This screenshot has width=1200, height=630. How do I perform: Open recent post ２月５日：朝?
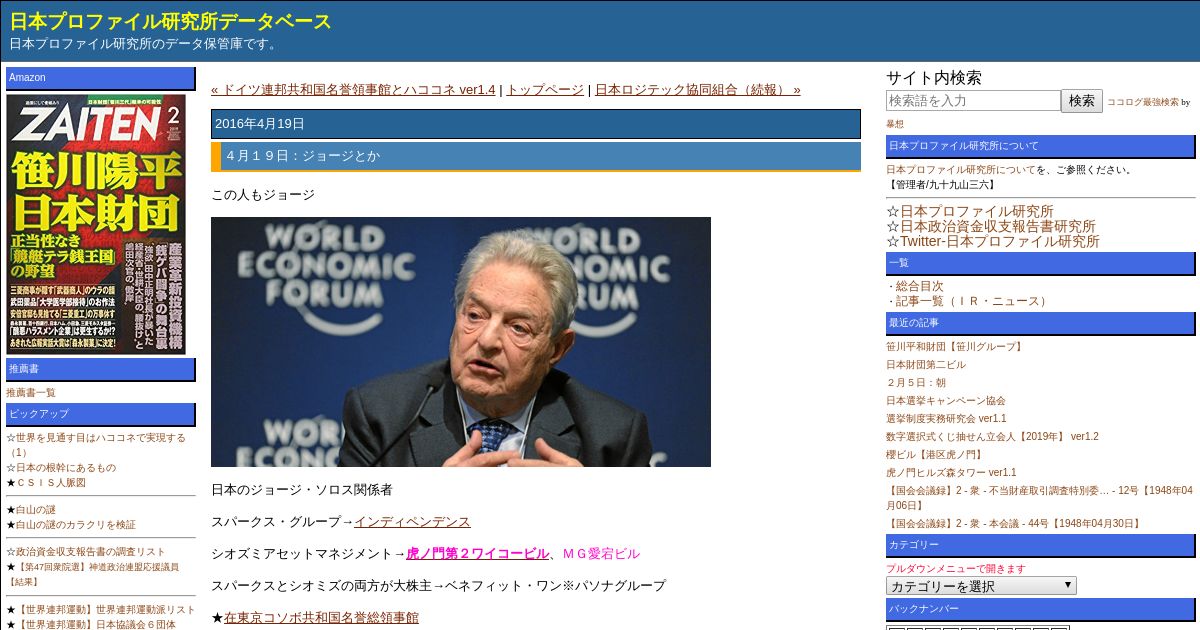point(916,382)
